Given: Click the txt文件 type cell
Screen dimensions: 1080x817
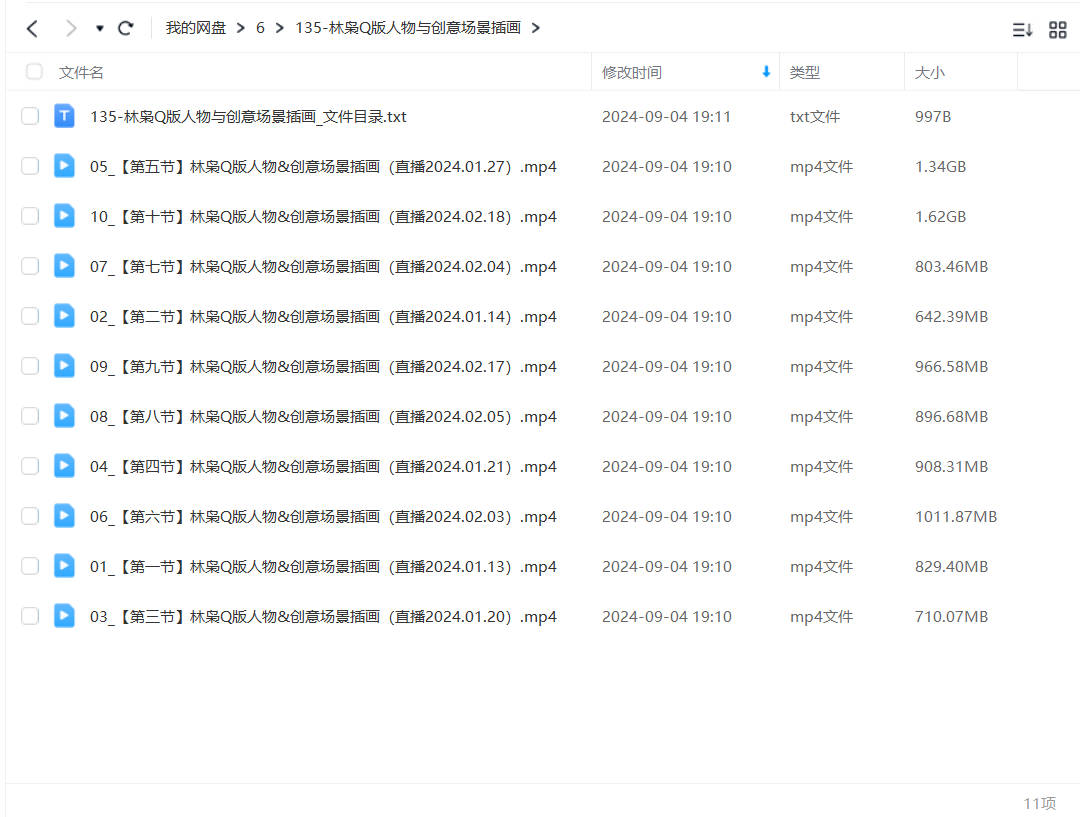Looking at the screenshot, I should [x=815, y=116].
